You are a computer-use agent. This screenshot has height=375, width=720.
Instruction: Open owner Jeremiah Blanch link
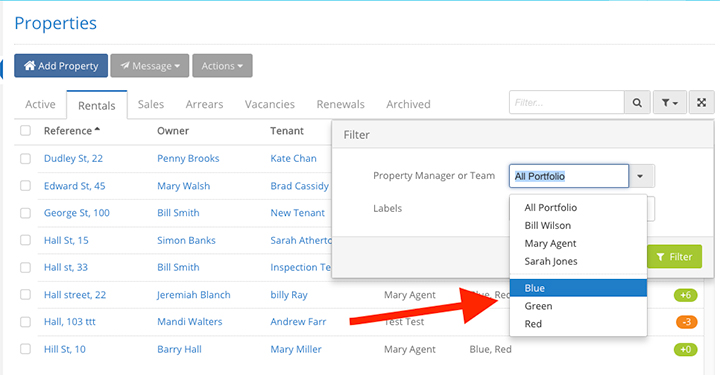[x=194, y=295]
